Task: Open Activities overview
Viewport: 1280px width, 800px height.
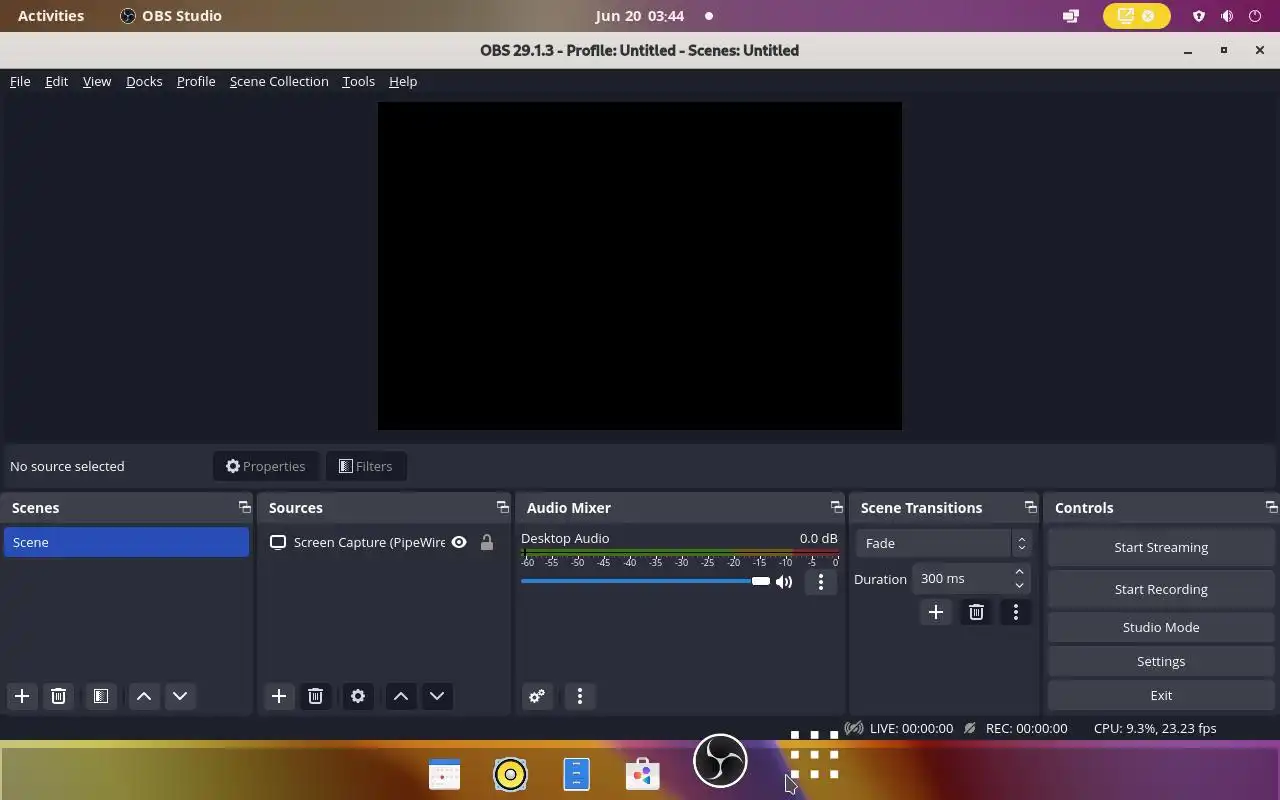Action: click(x=51, y=16)
